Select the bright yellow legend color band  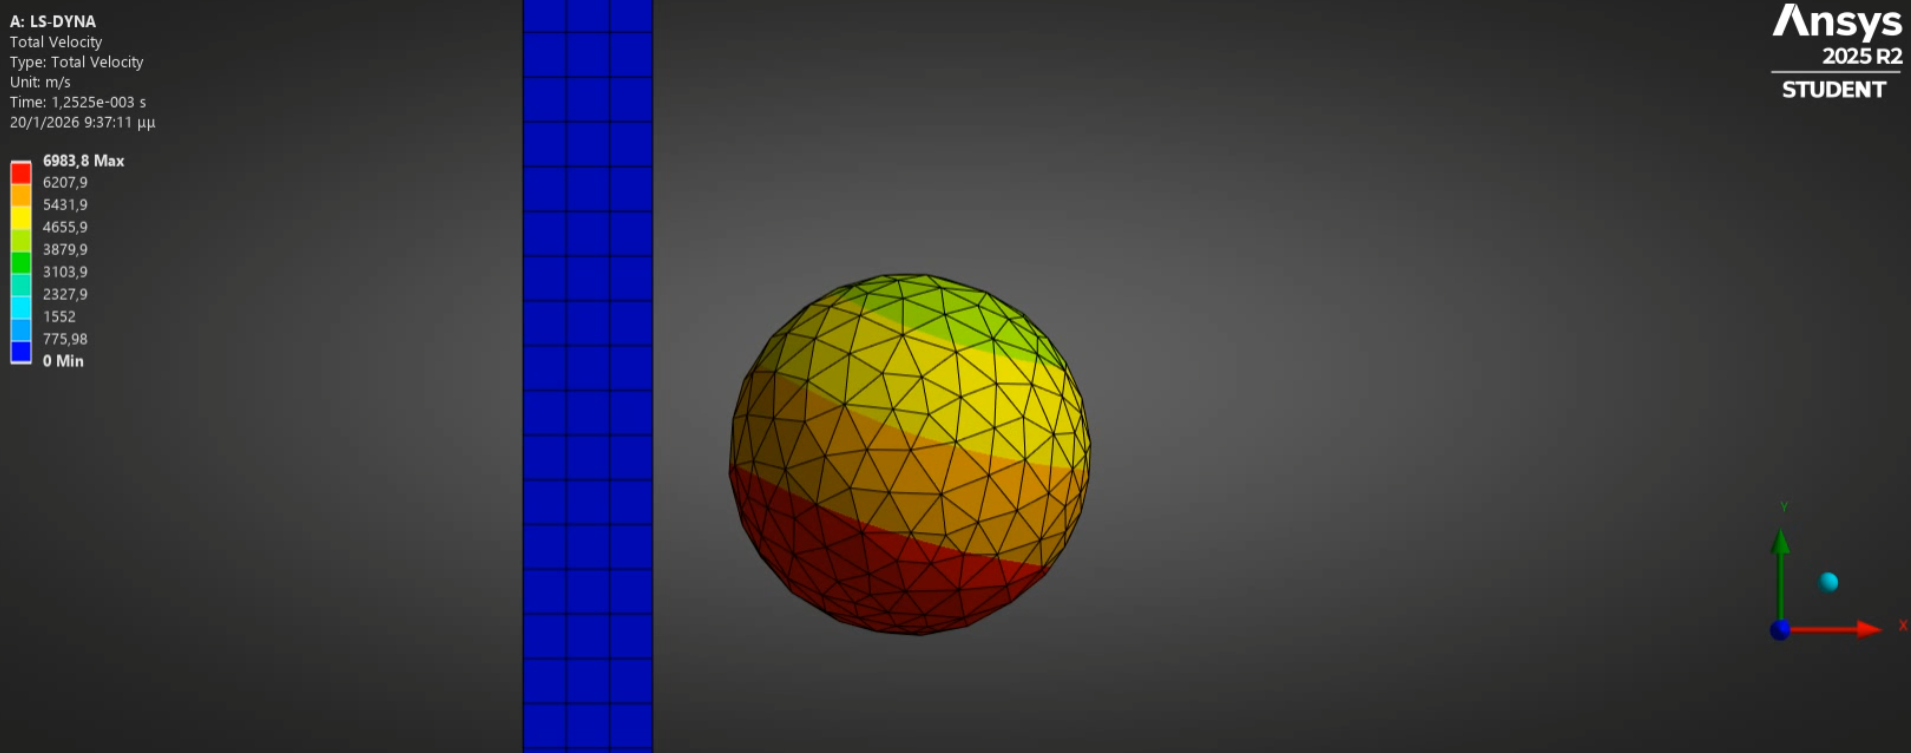click(x=21, y=217)
